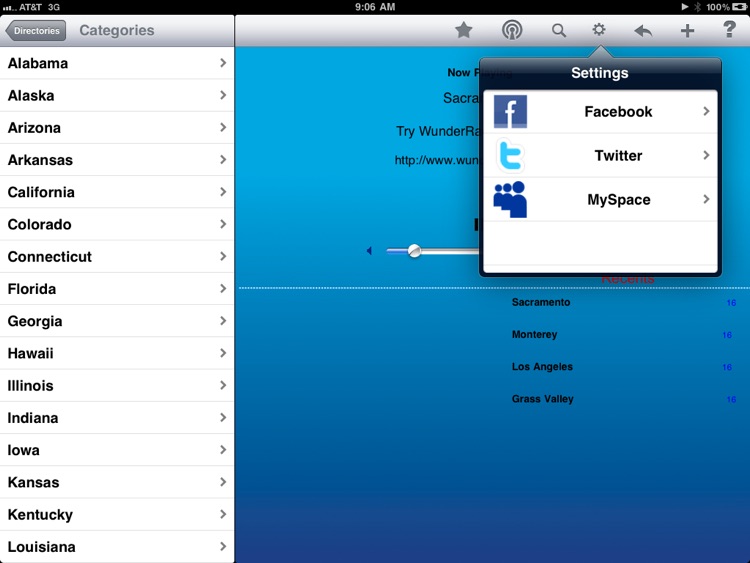
Task: Tap the AT&T 3G carrier label
Action: click(39, 7)
